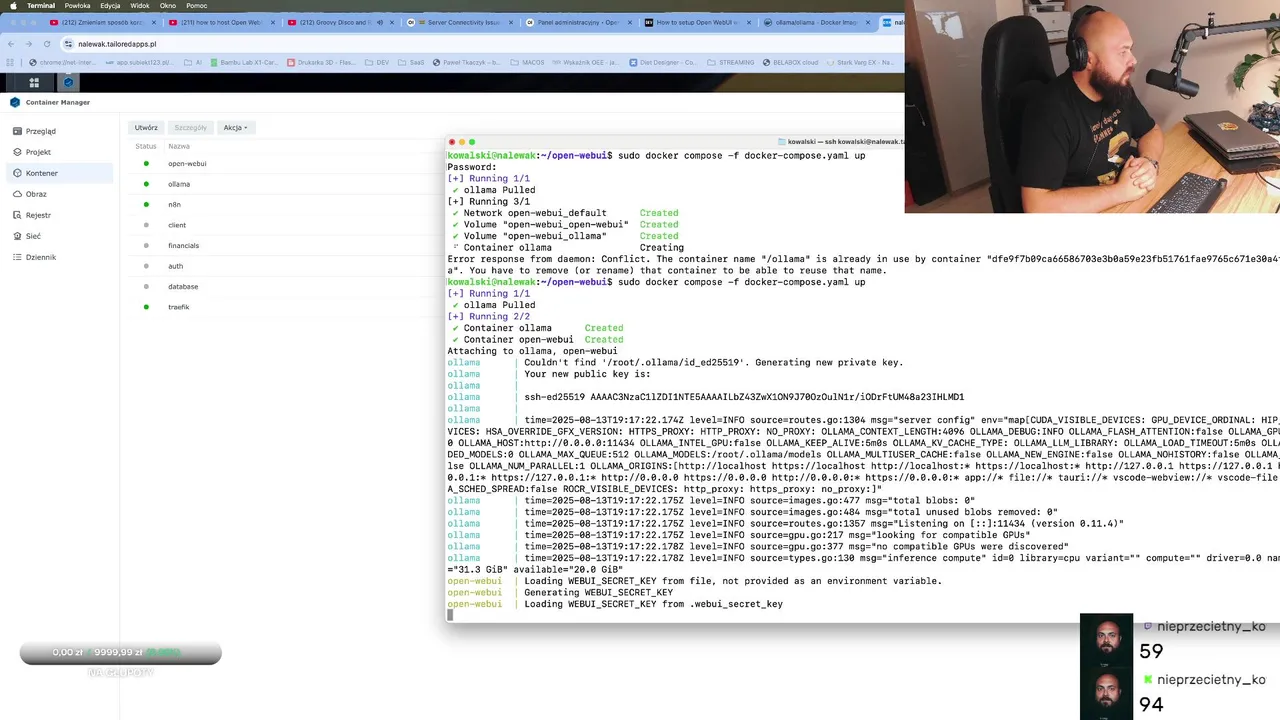
Task: Switch to the 'Server Connectivity Issue' tab
Action: (460, 22)
